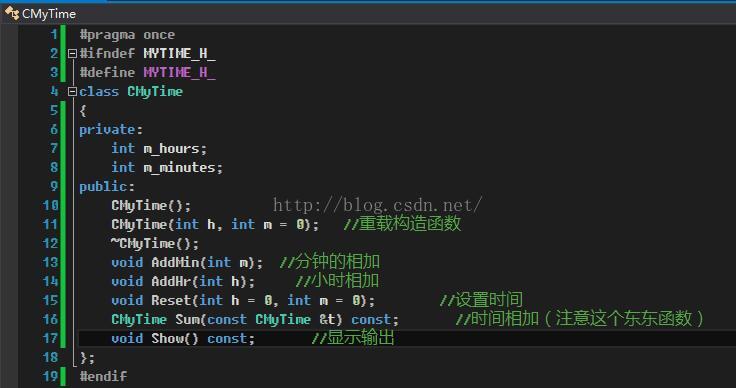Click line number 17 in the gutter
This screenshot has width=736, height=388.
(50, 338)
